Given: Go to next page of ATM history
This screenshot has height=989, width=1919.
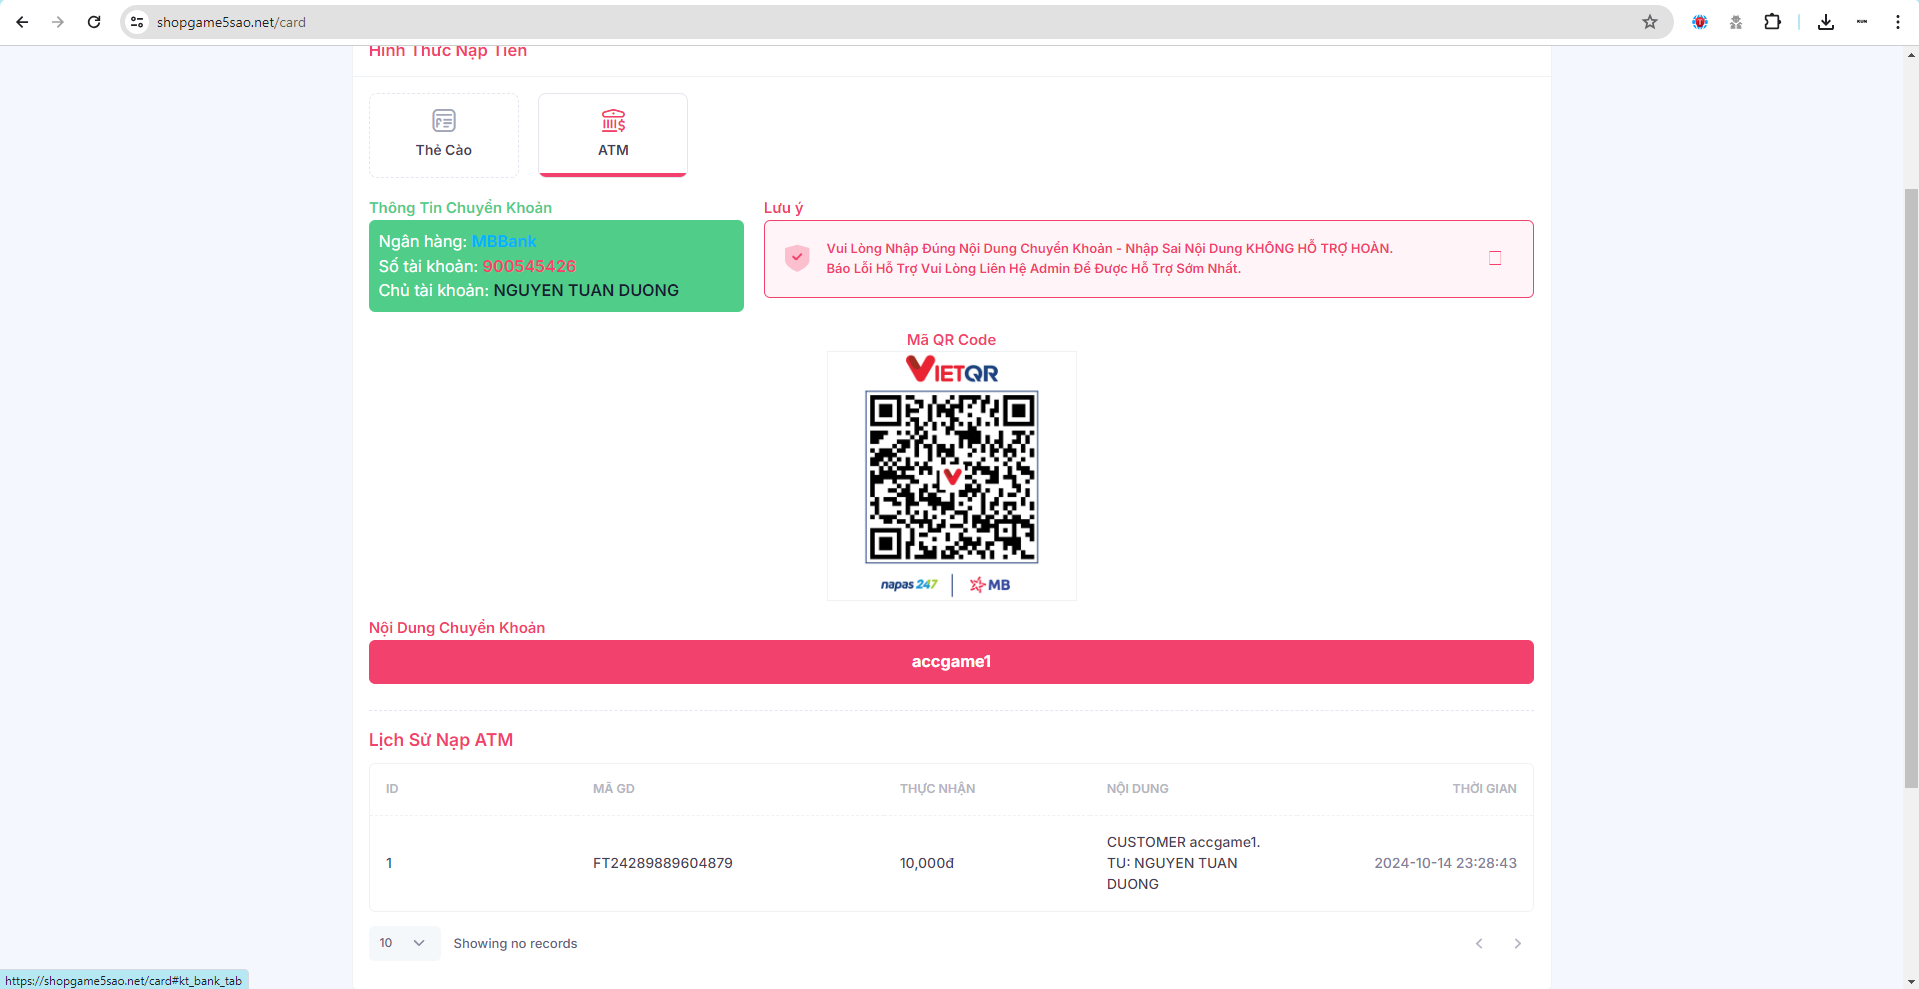Looking at the screenshot, I should pyautogui.click(x=1517, y=943).
